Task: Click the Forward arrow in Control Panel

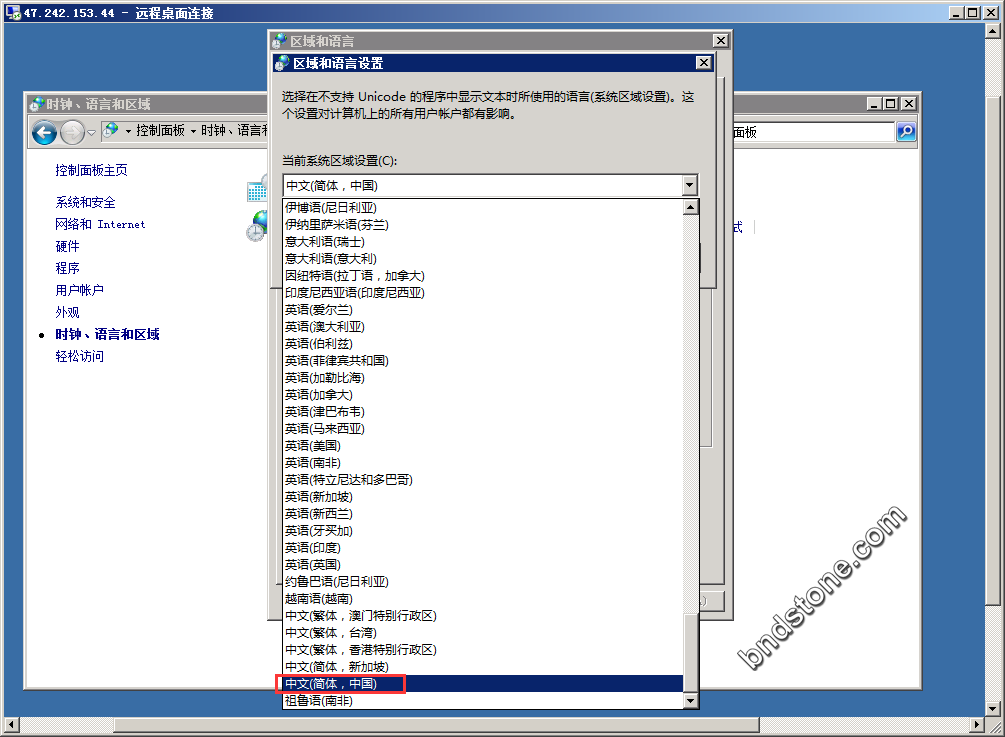Action: pyautogui.click(x=72, y=132)
